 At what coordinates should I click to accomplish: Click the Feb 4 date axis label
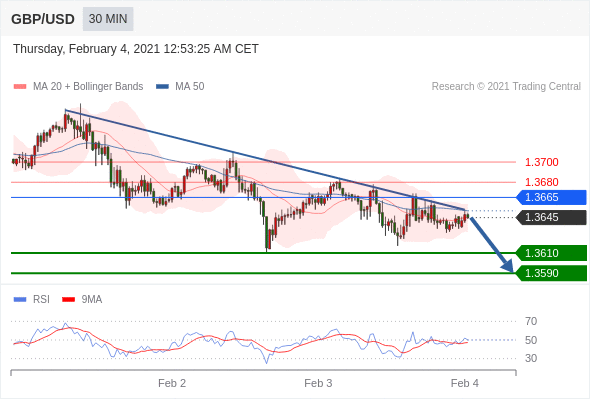coord(465,383)
